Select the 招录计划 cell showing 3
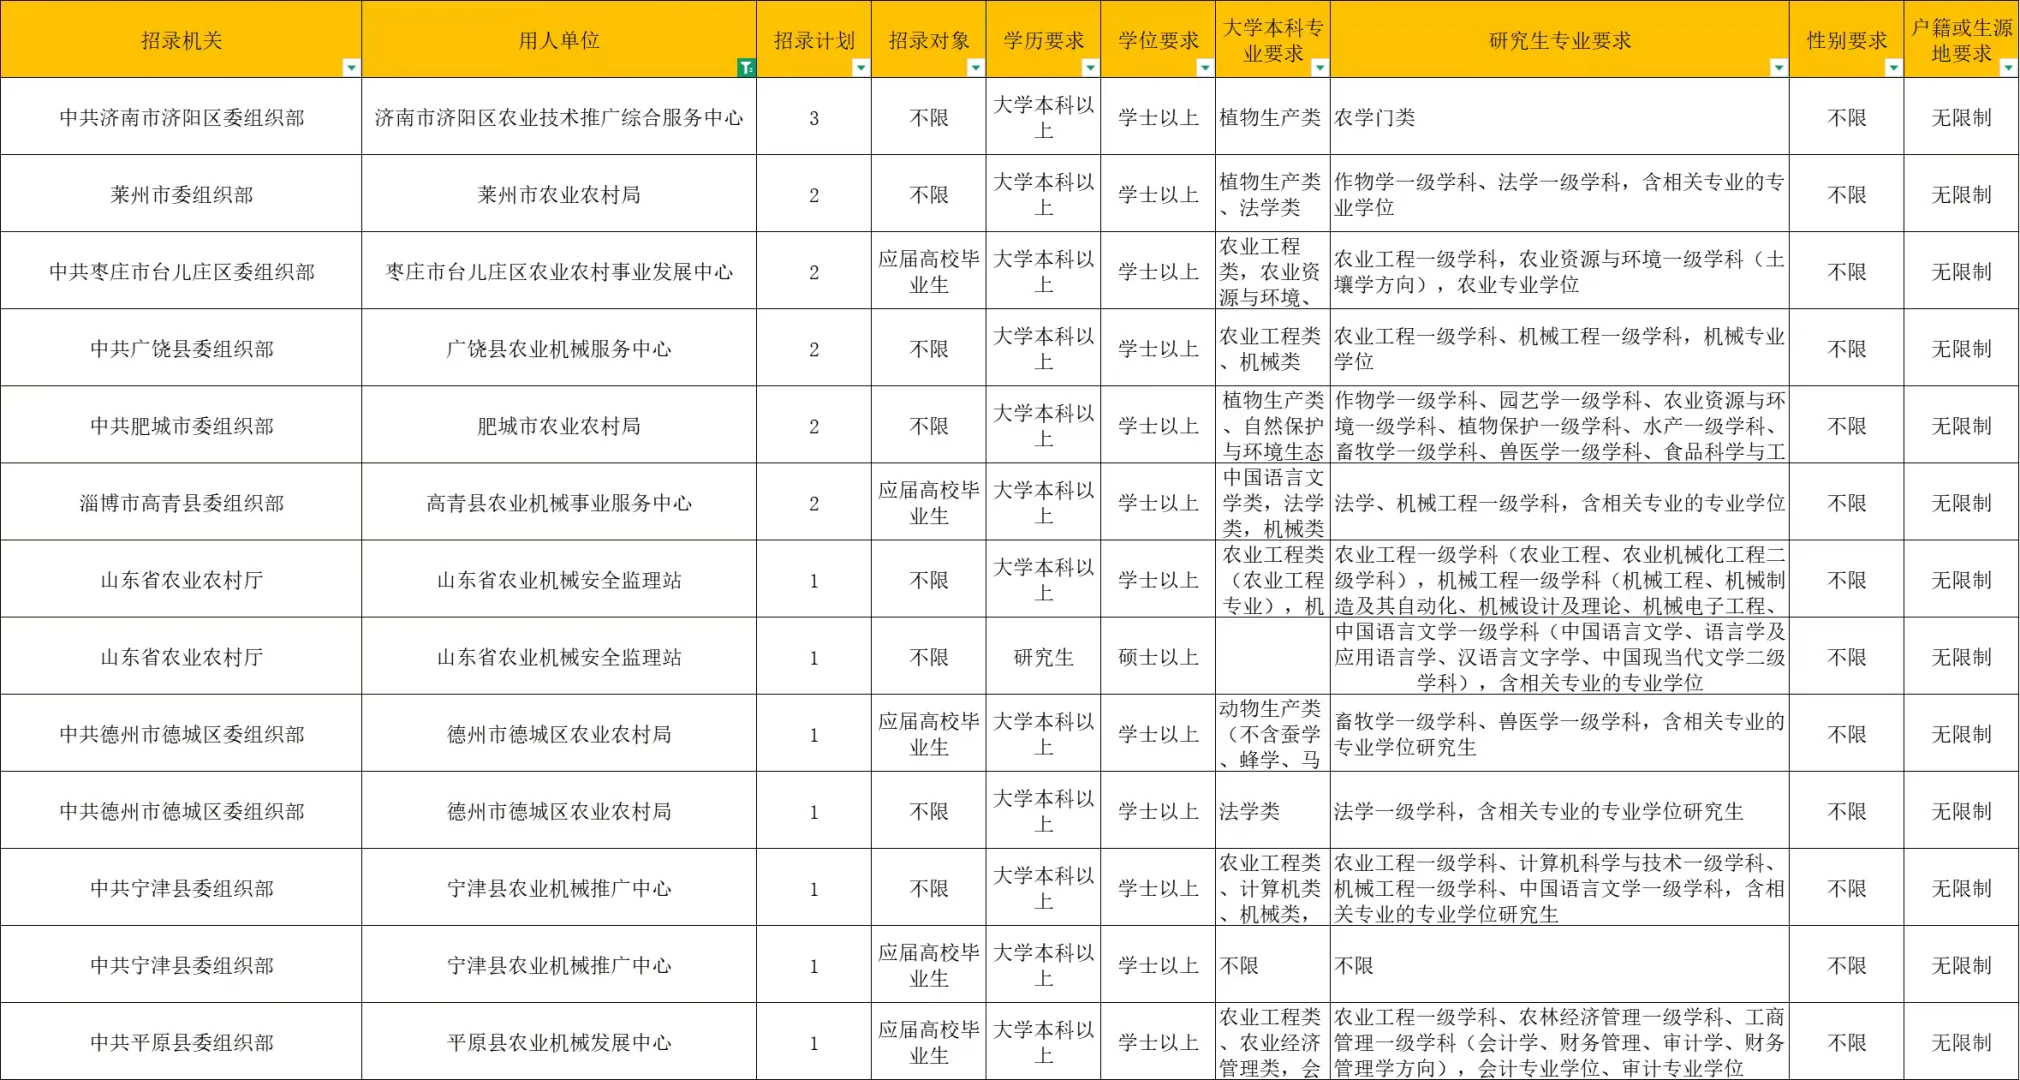This screenshot has width=2020, height=1080. 814,117
